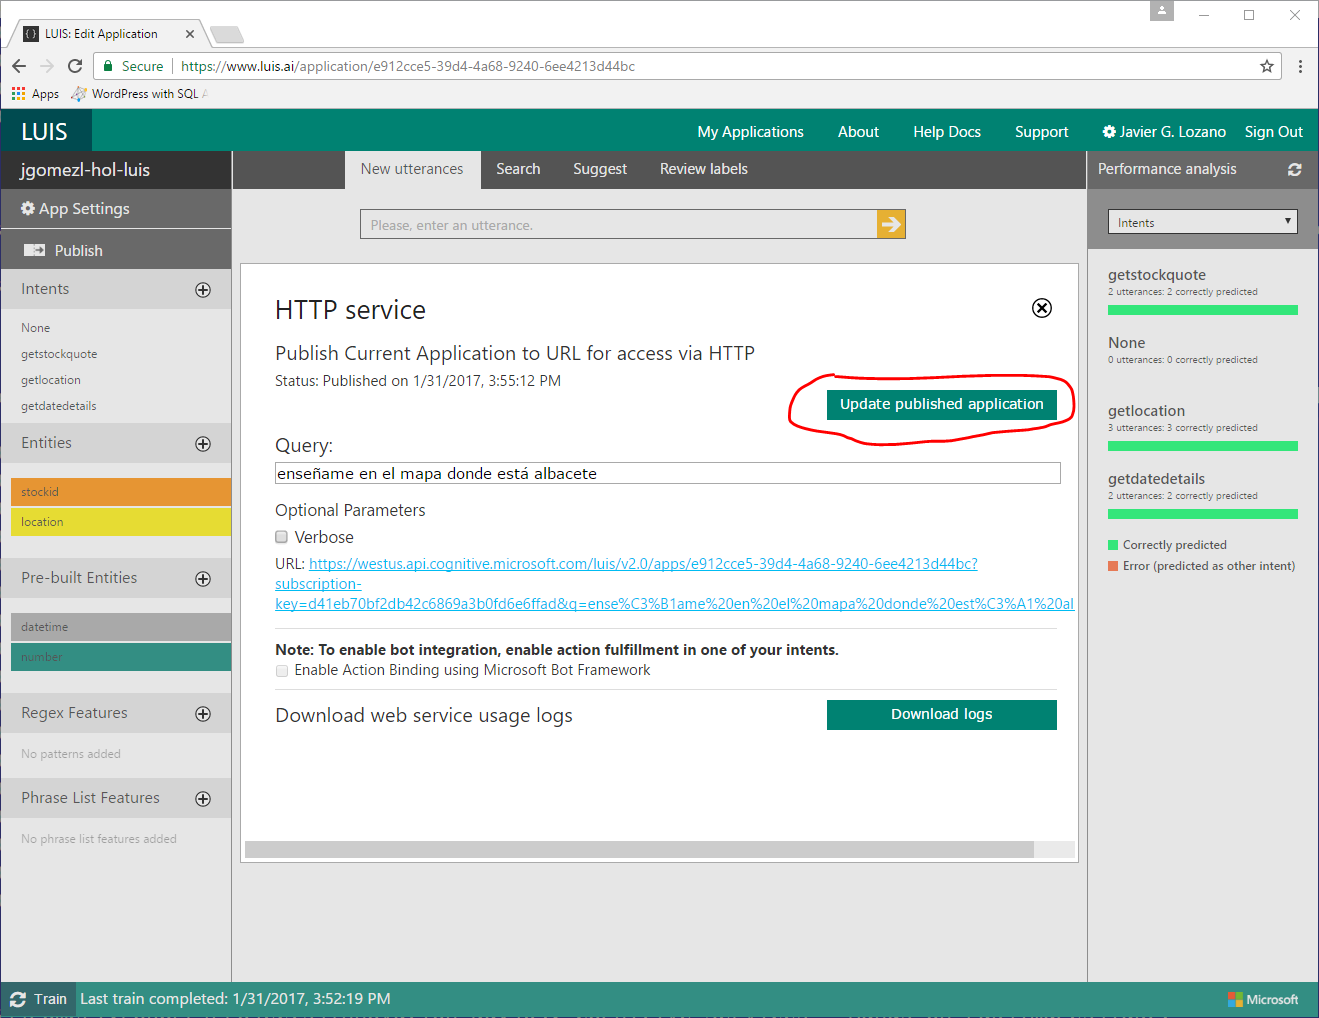
Task: Click Sign Out
Action: click(1273, 132)
